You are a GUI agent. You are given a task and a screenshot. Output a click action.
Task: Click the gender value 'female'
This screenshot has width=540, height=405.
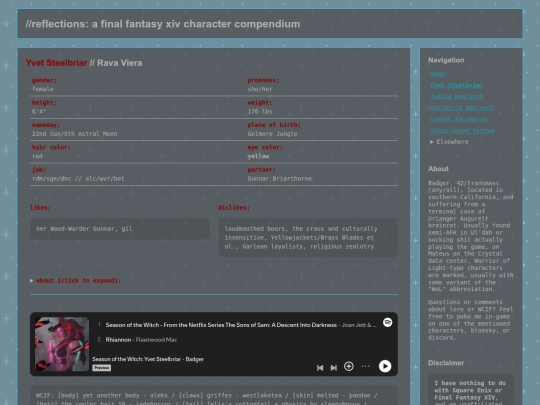[43, 89]
